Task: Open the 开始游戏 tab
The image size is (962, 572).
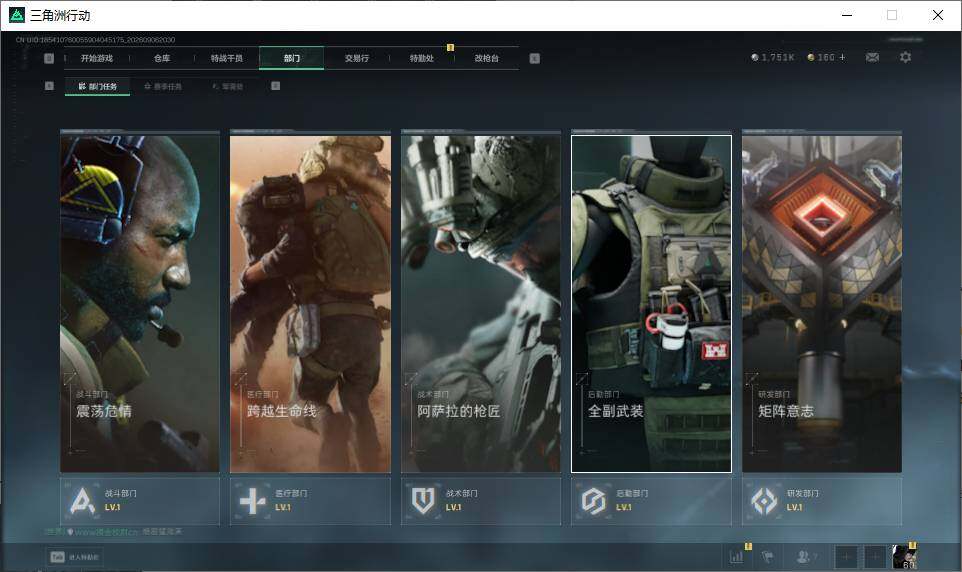Action: (x=97, y=58)
